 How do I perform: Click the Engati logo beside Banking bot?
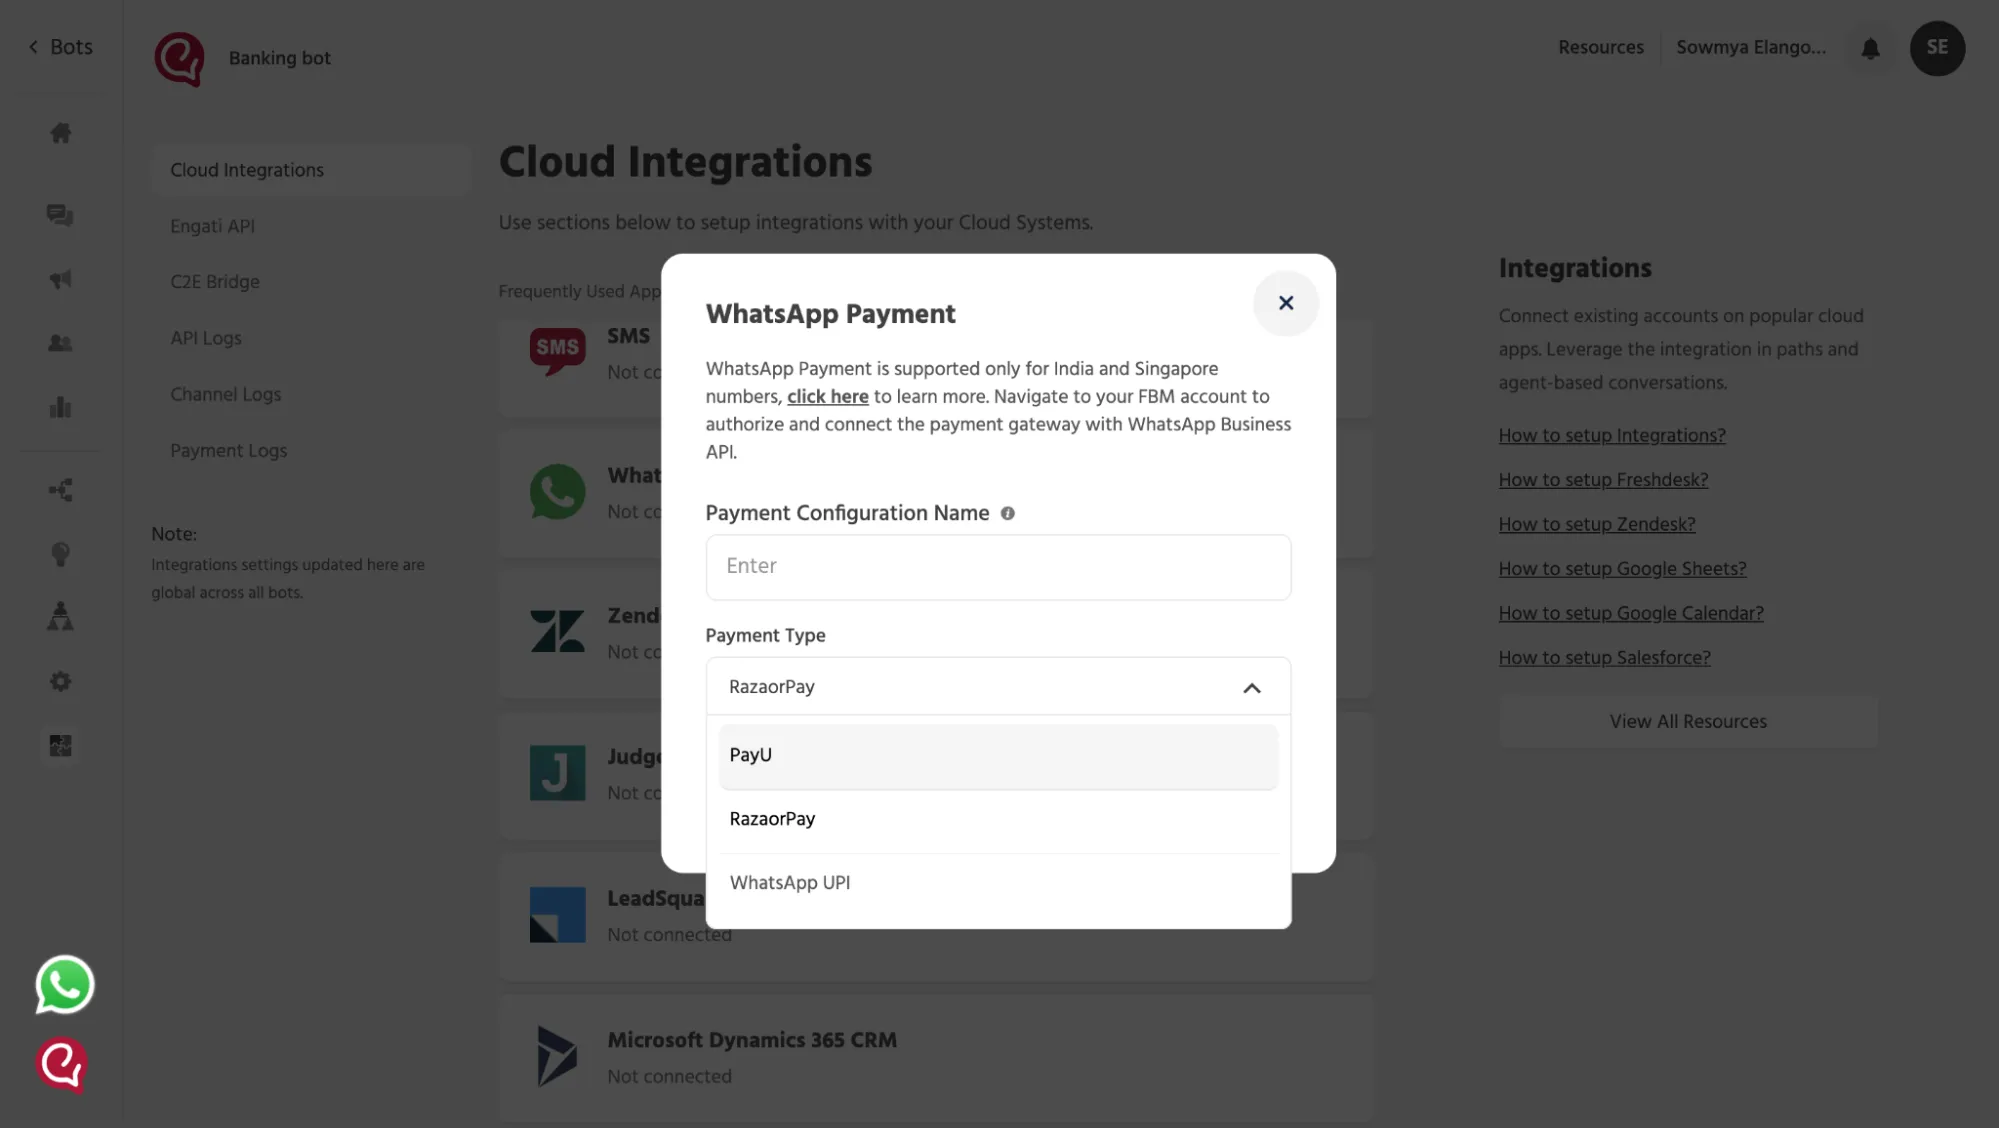point(180,58)
